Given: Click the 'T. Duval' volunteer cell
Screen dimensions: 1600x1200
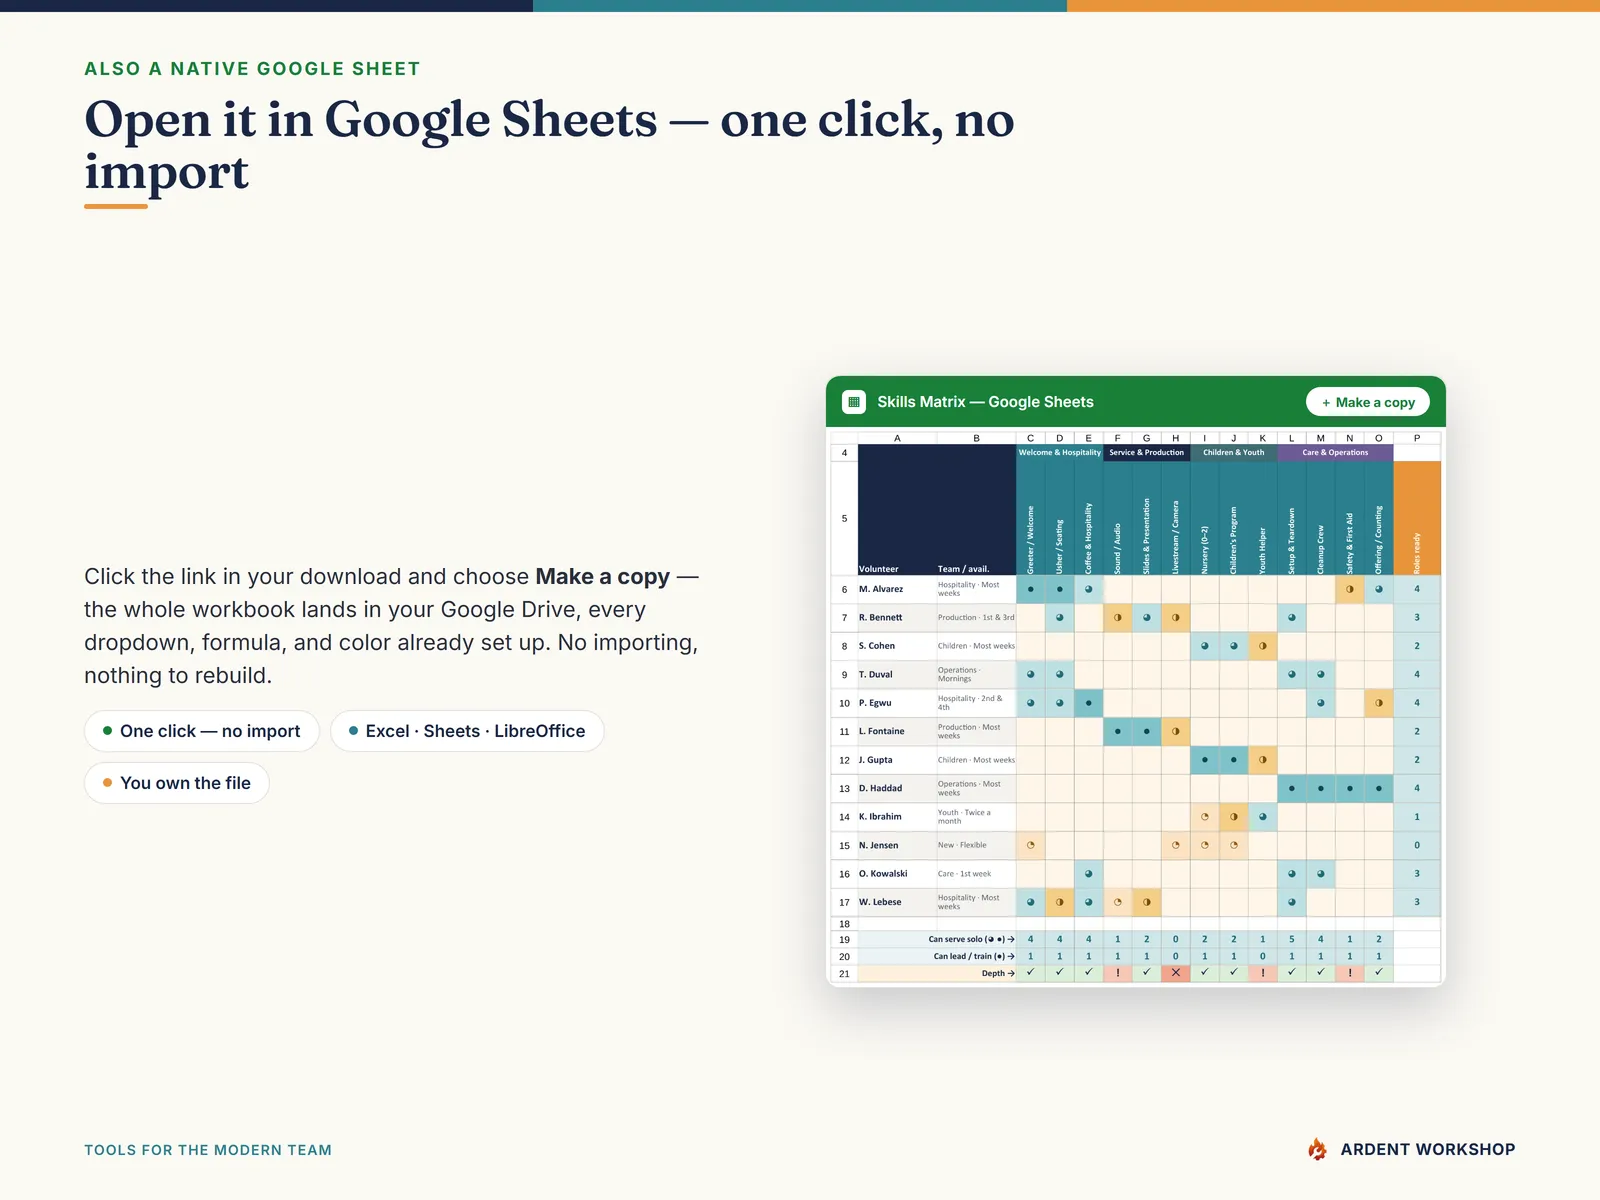Looking at the screenshot, I should 897,675.
